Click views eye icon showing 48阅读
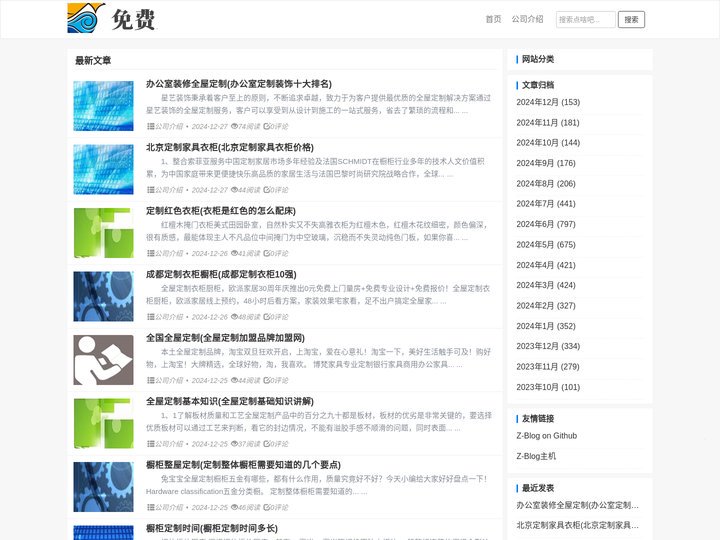 pos(234,317)
